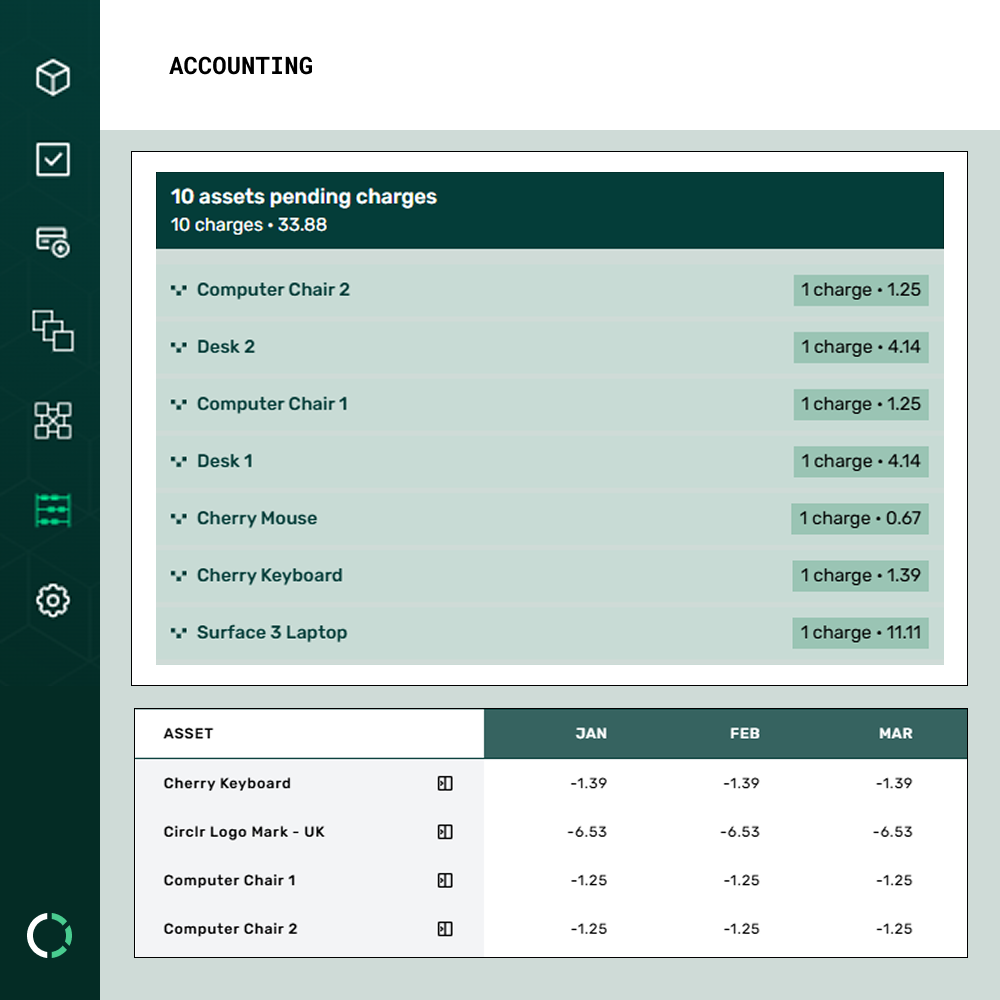
Task: Select Computer Chair 2 in the asset table
Action: tap(230, 929)
